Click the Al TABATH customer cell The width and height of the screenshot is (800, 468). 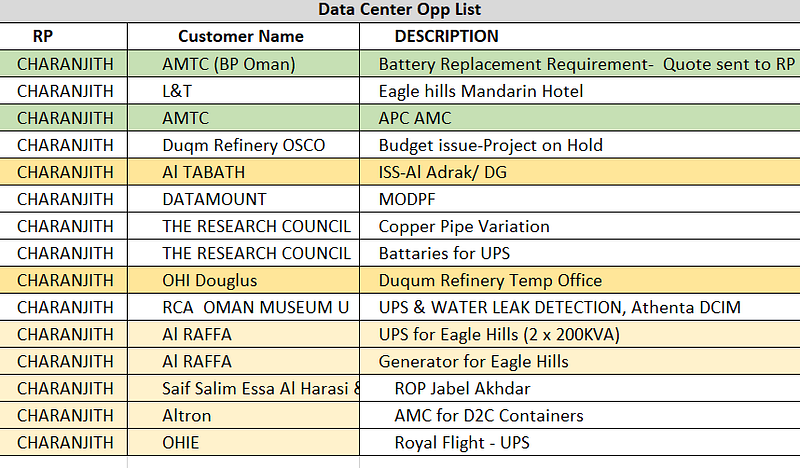click(203, 172)
